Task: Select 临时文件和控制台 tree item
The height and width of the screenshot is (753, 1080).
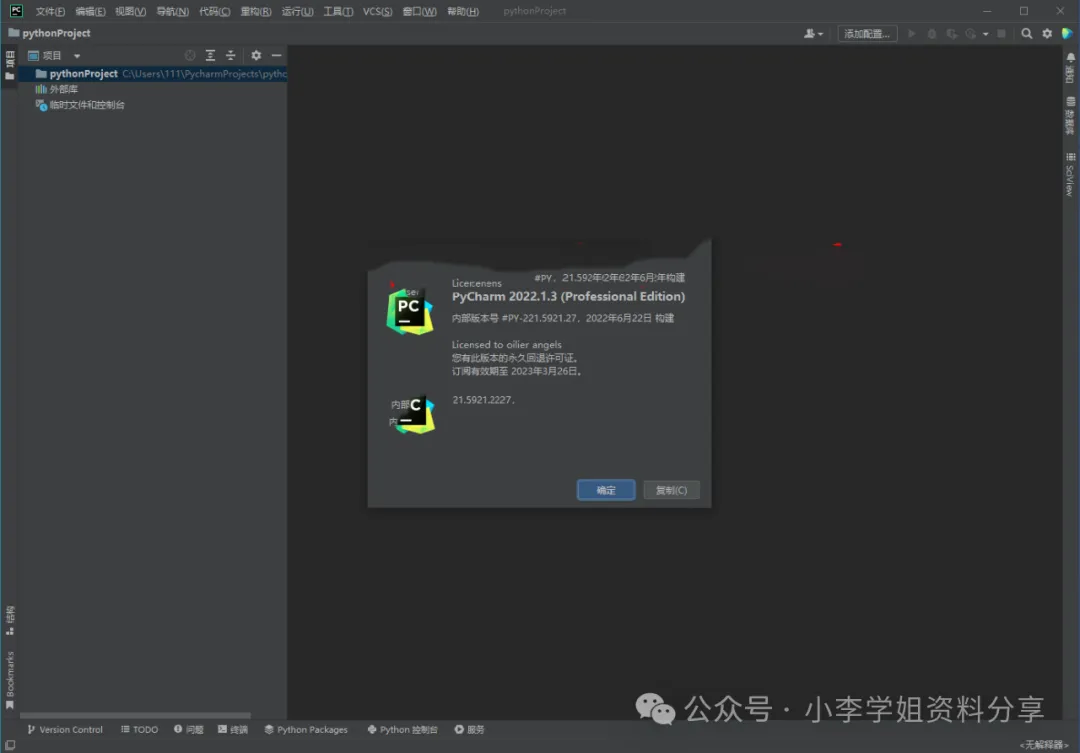Action: pyautogui.click(x=80, y=105)
